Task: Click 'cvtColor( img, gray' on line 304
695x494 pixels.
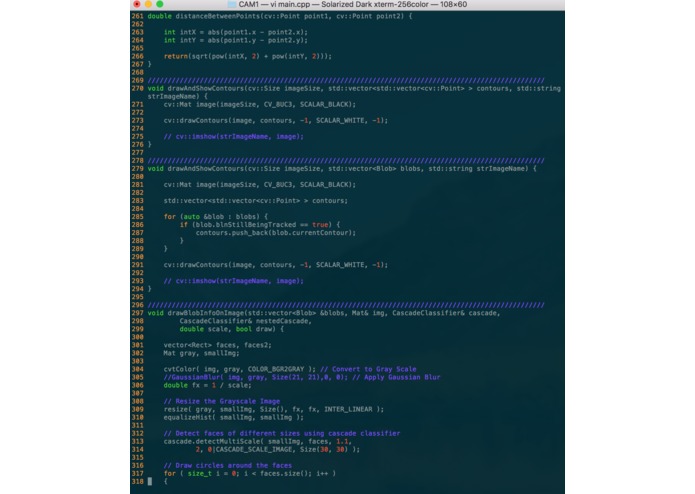Action: pyautogui.click(x=203, y=369)
